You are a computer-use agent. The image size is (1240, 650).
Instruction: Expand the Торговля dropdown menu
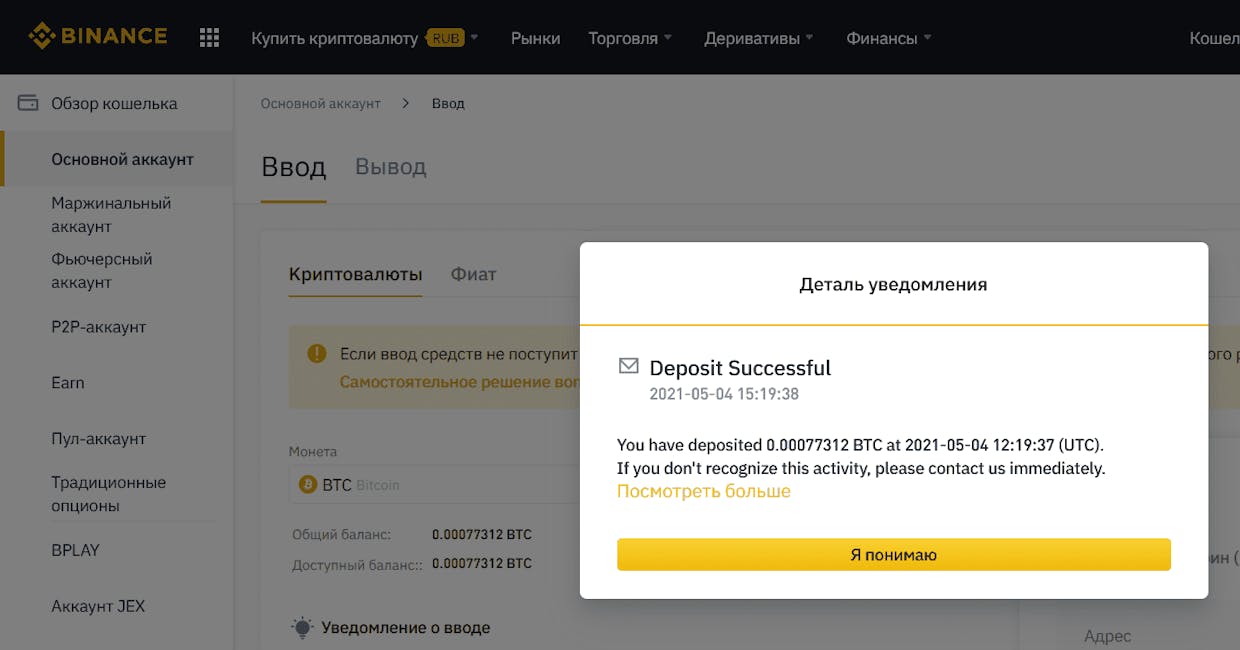630,38
